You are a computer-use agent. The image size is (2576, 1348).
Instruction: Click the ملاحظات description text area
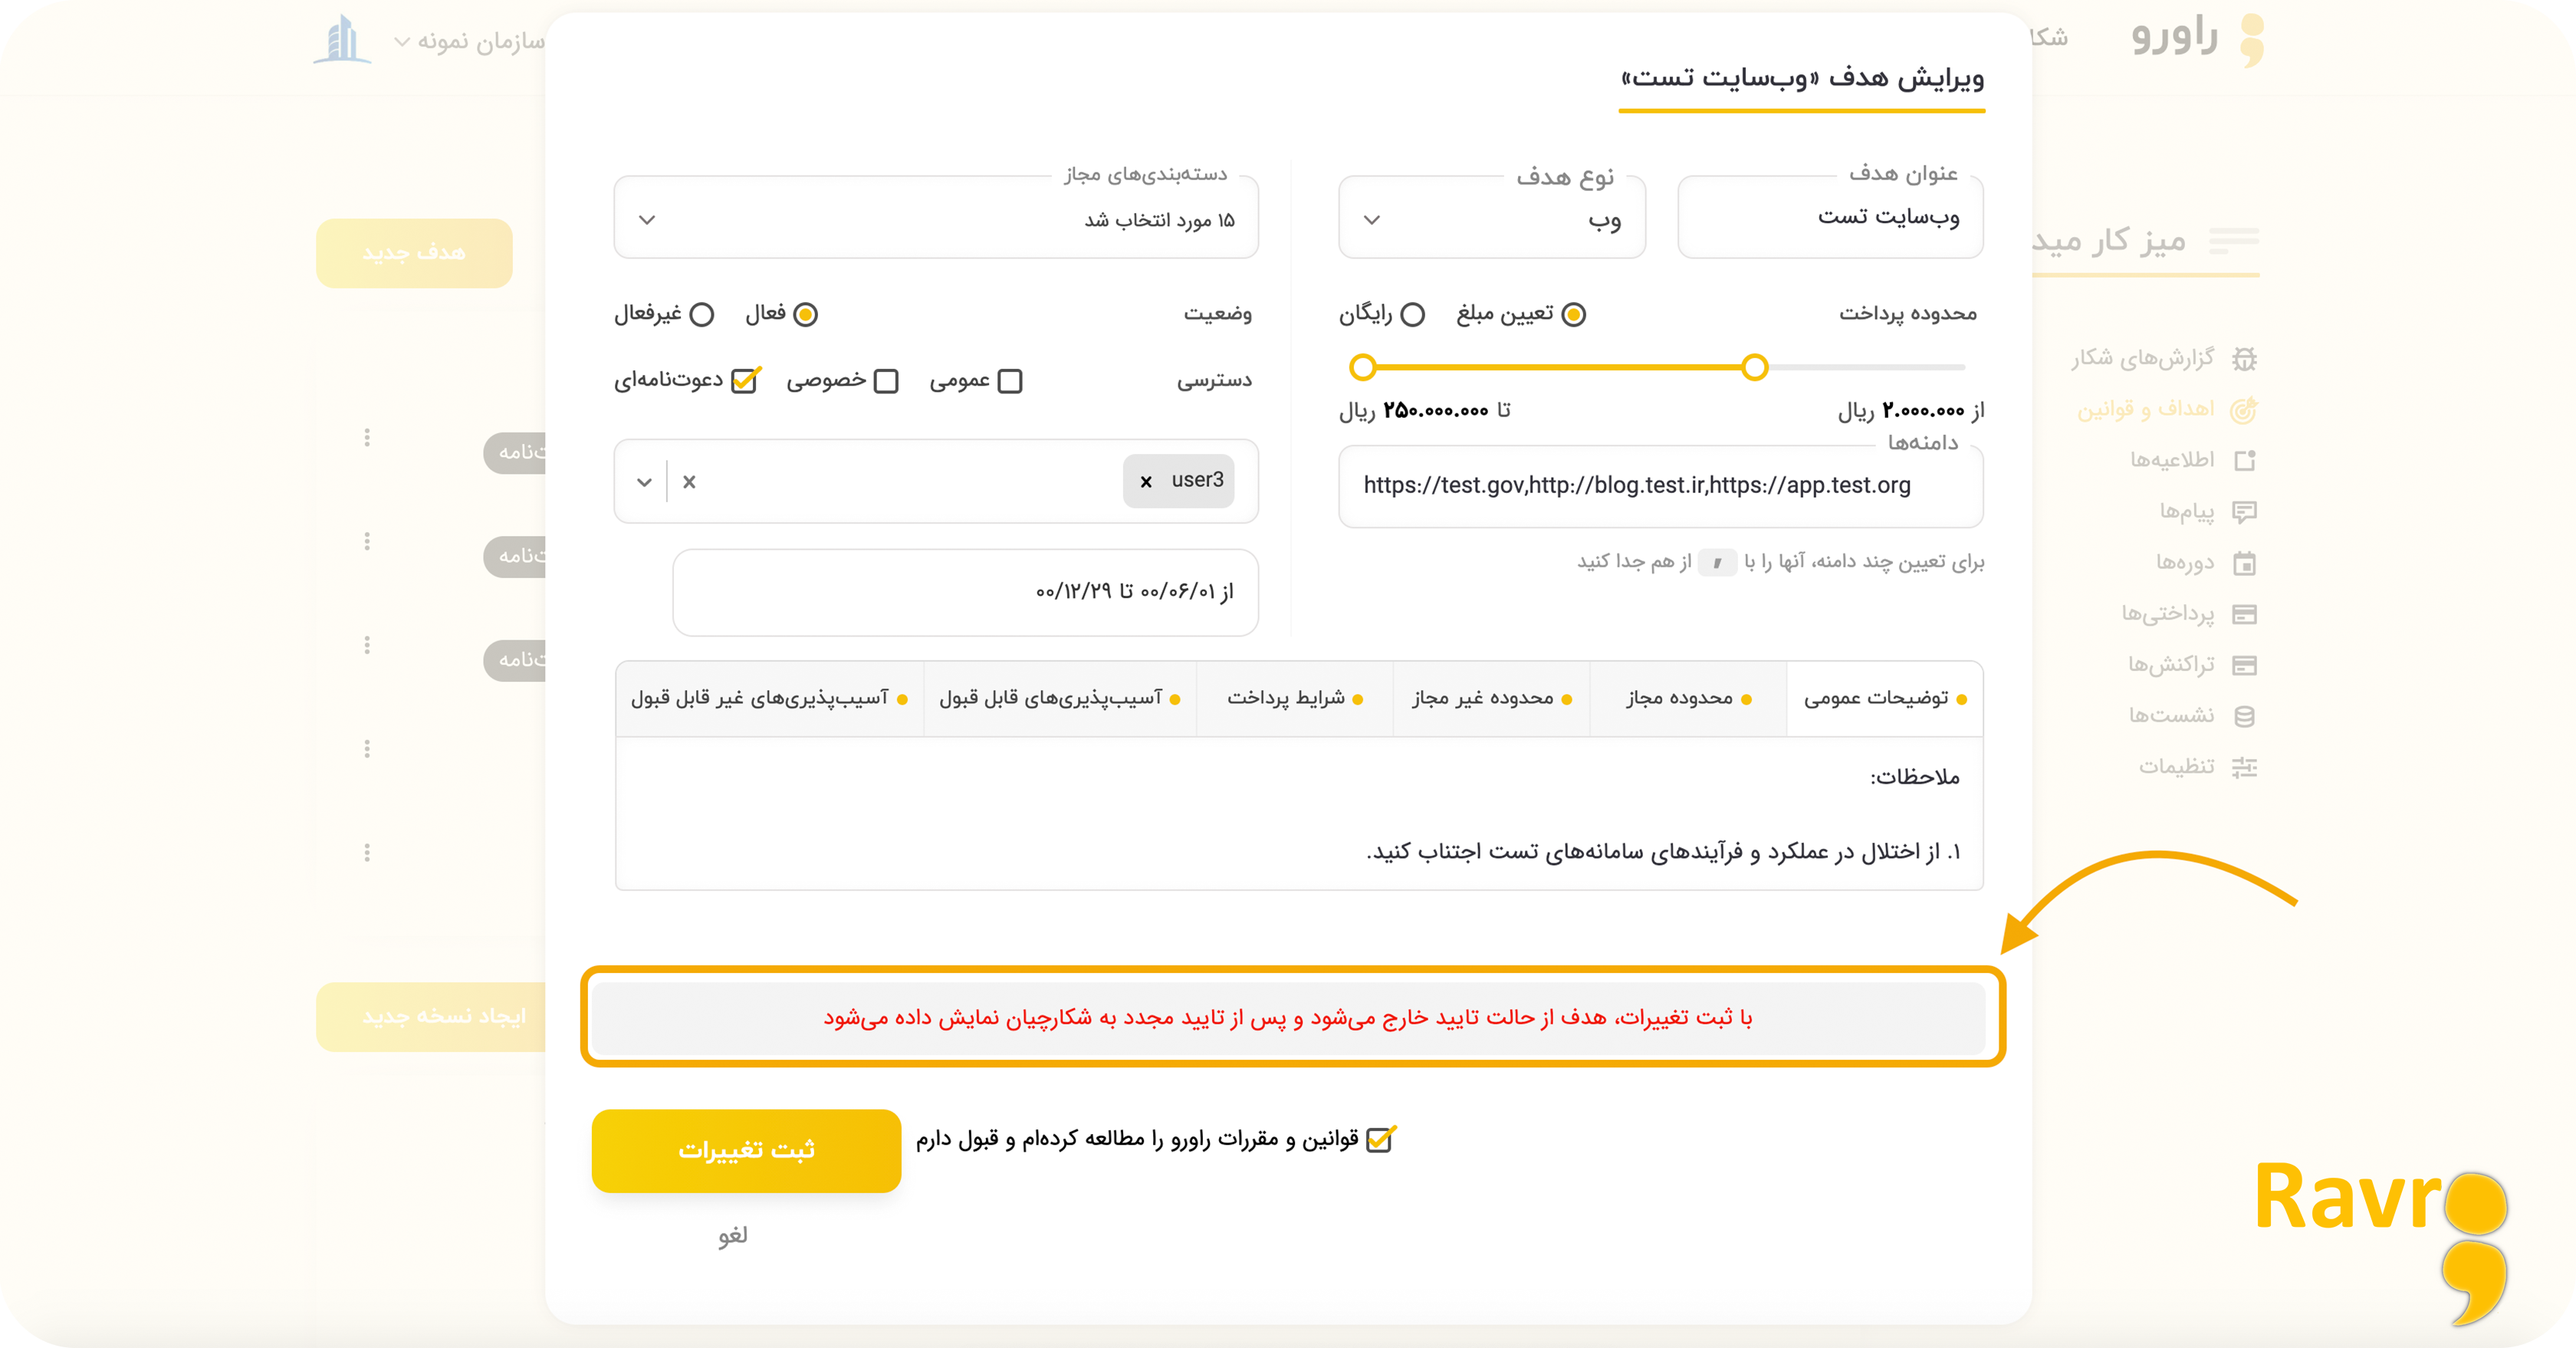[1299, 814]
